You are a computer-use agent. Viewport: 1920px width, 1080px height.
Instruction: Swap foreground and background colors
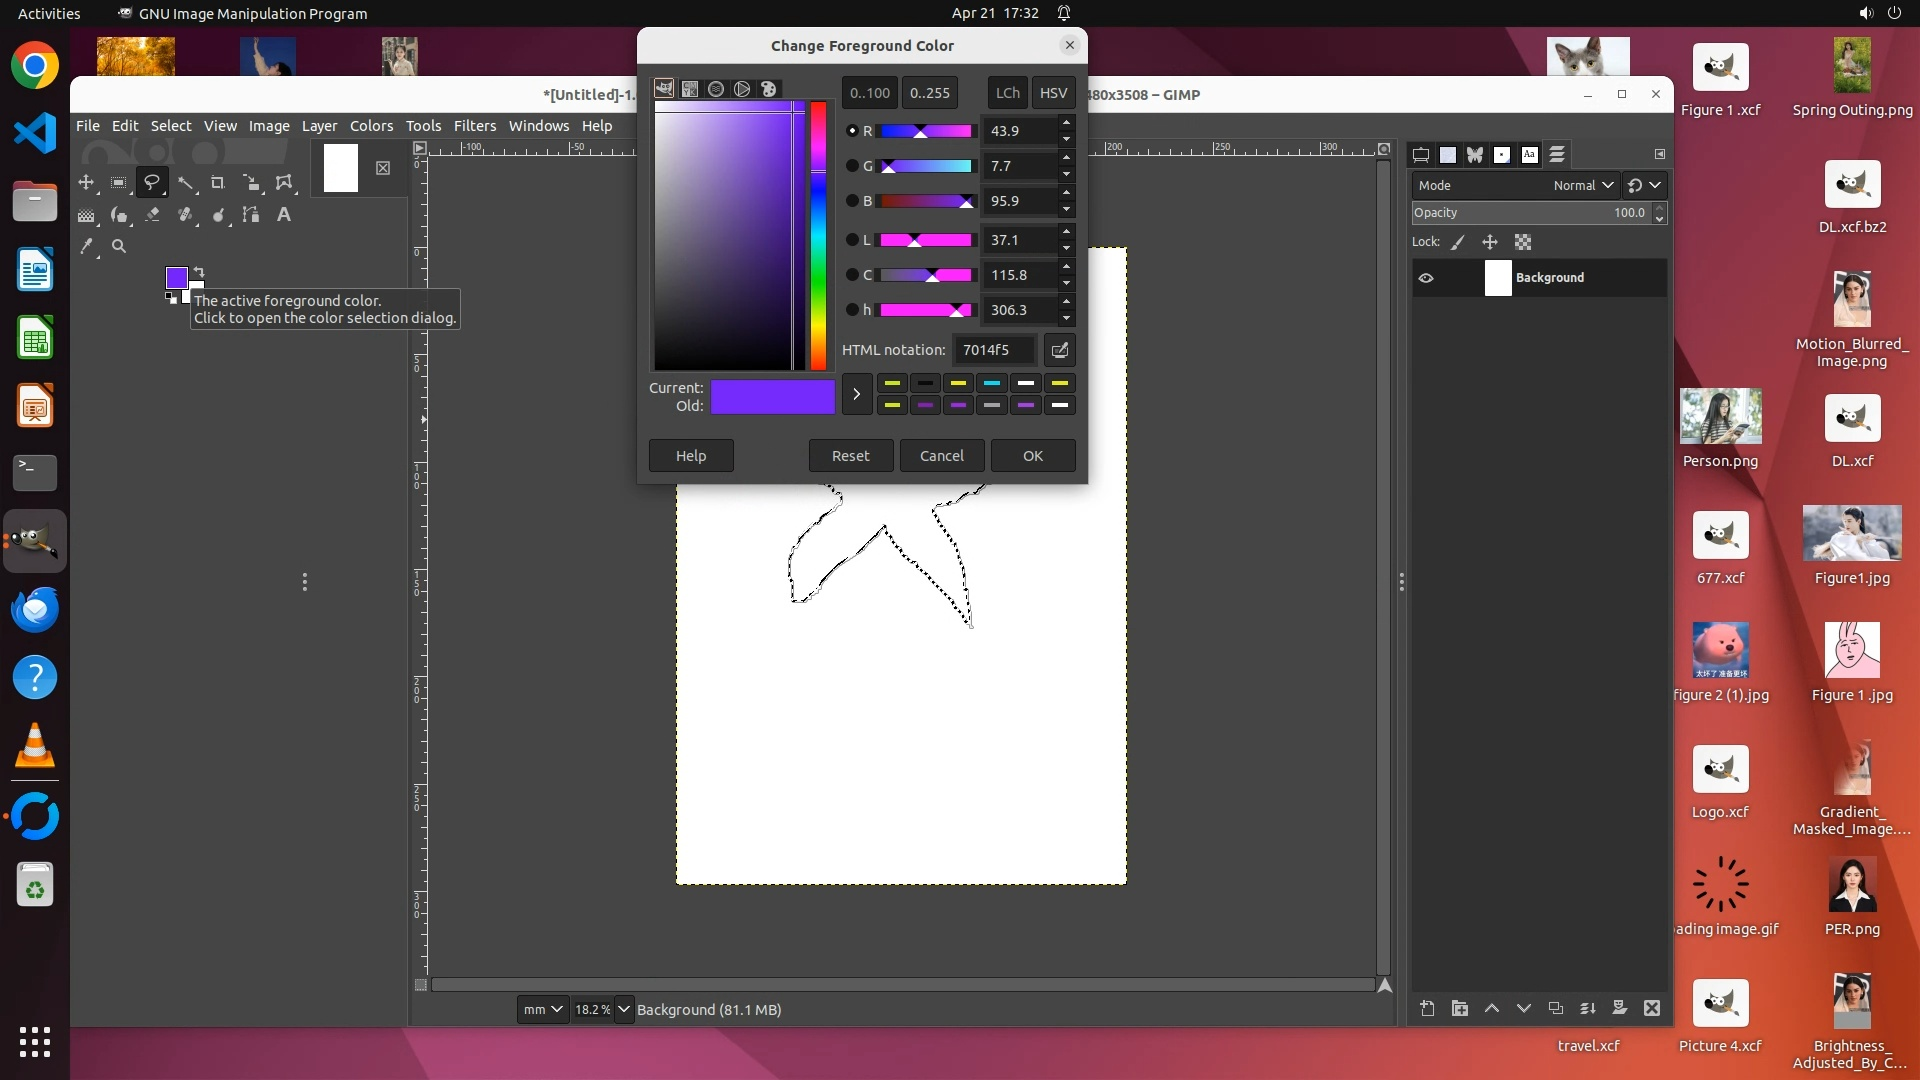click(199, 271)
